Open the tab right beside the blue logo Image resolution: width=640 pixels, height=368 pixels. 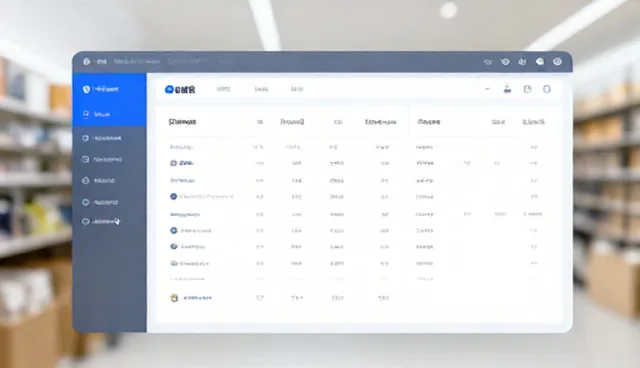pyautogui.click(x=223, y=89)
